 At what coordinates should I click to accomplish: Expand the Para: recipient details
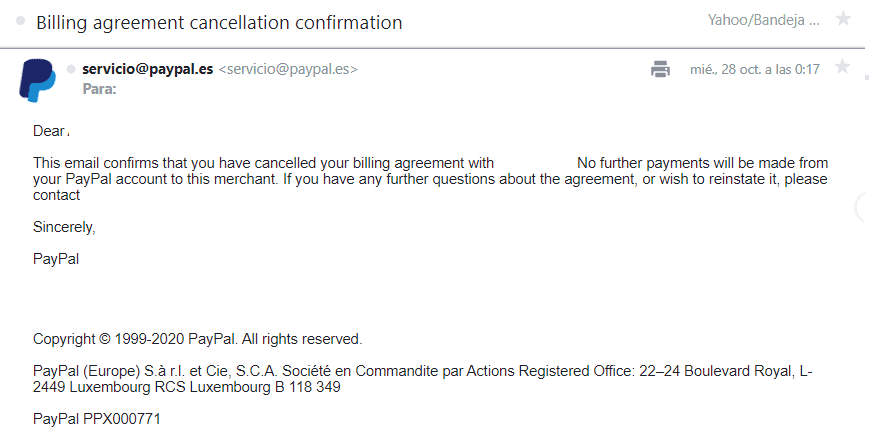[99, 89]
